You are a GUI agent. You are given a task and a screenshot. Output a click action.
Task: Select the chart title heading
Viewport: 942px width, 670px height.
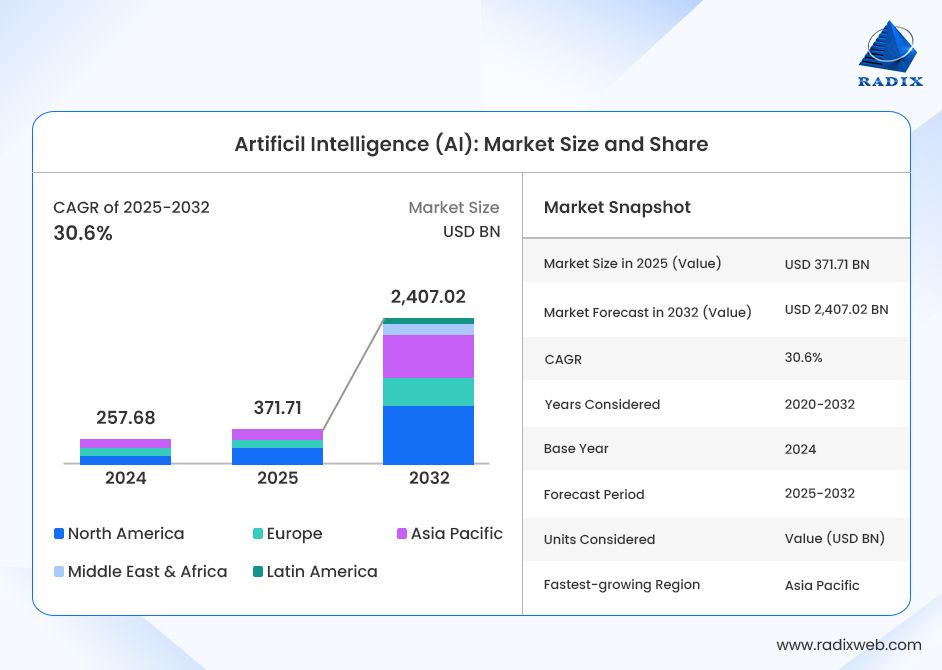click(471, 144)
